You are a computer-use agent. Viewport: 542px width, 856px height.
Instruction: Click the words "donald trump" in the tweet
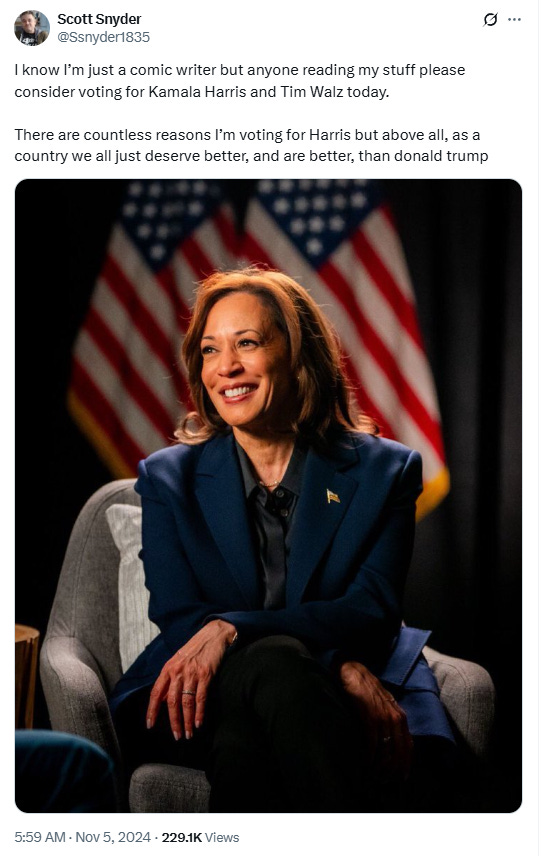(441, 156)
